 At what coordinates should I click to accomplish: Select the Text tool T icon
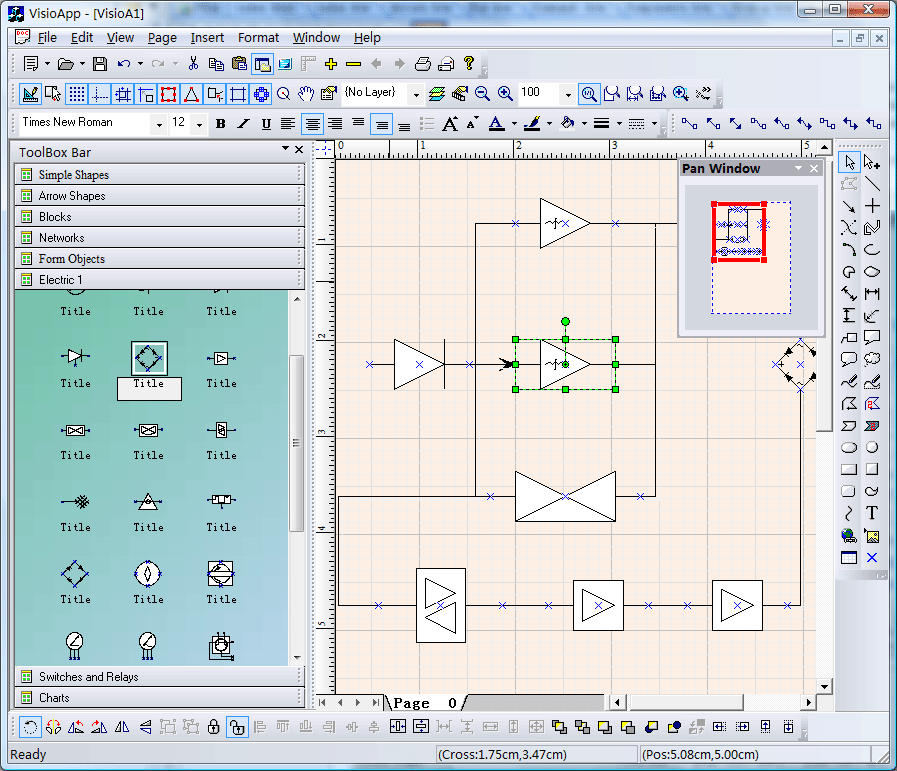(x=872, y=513)
